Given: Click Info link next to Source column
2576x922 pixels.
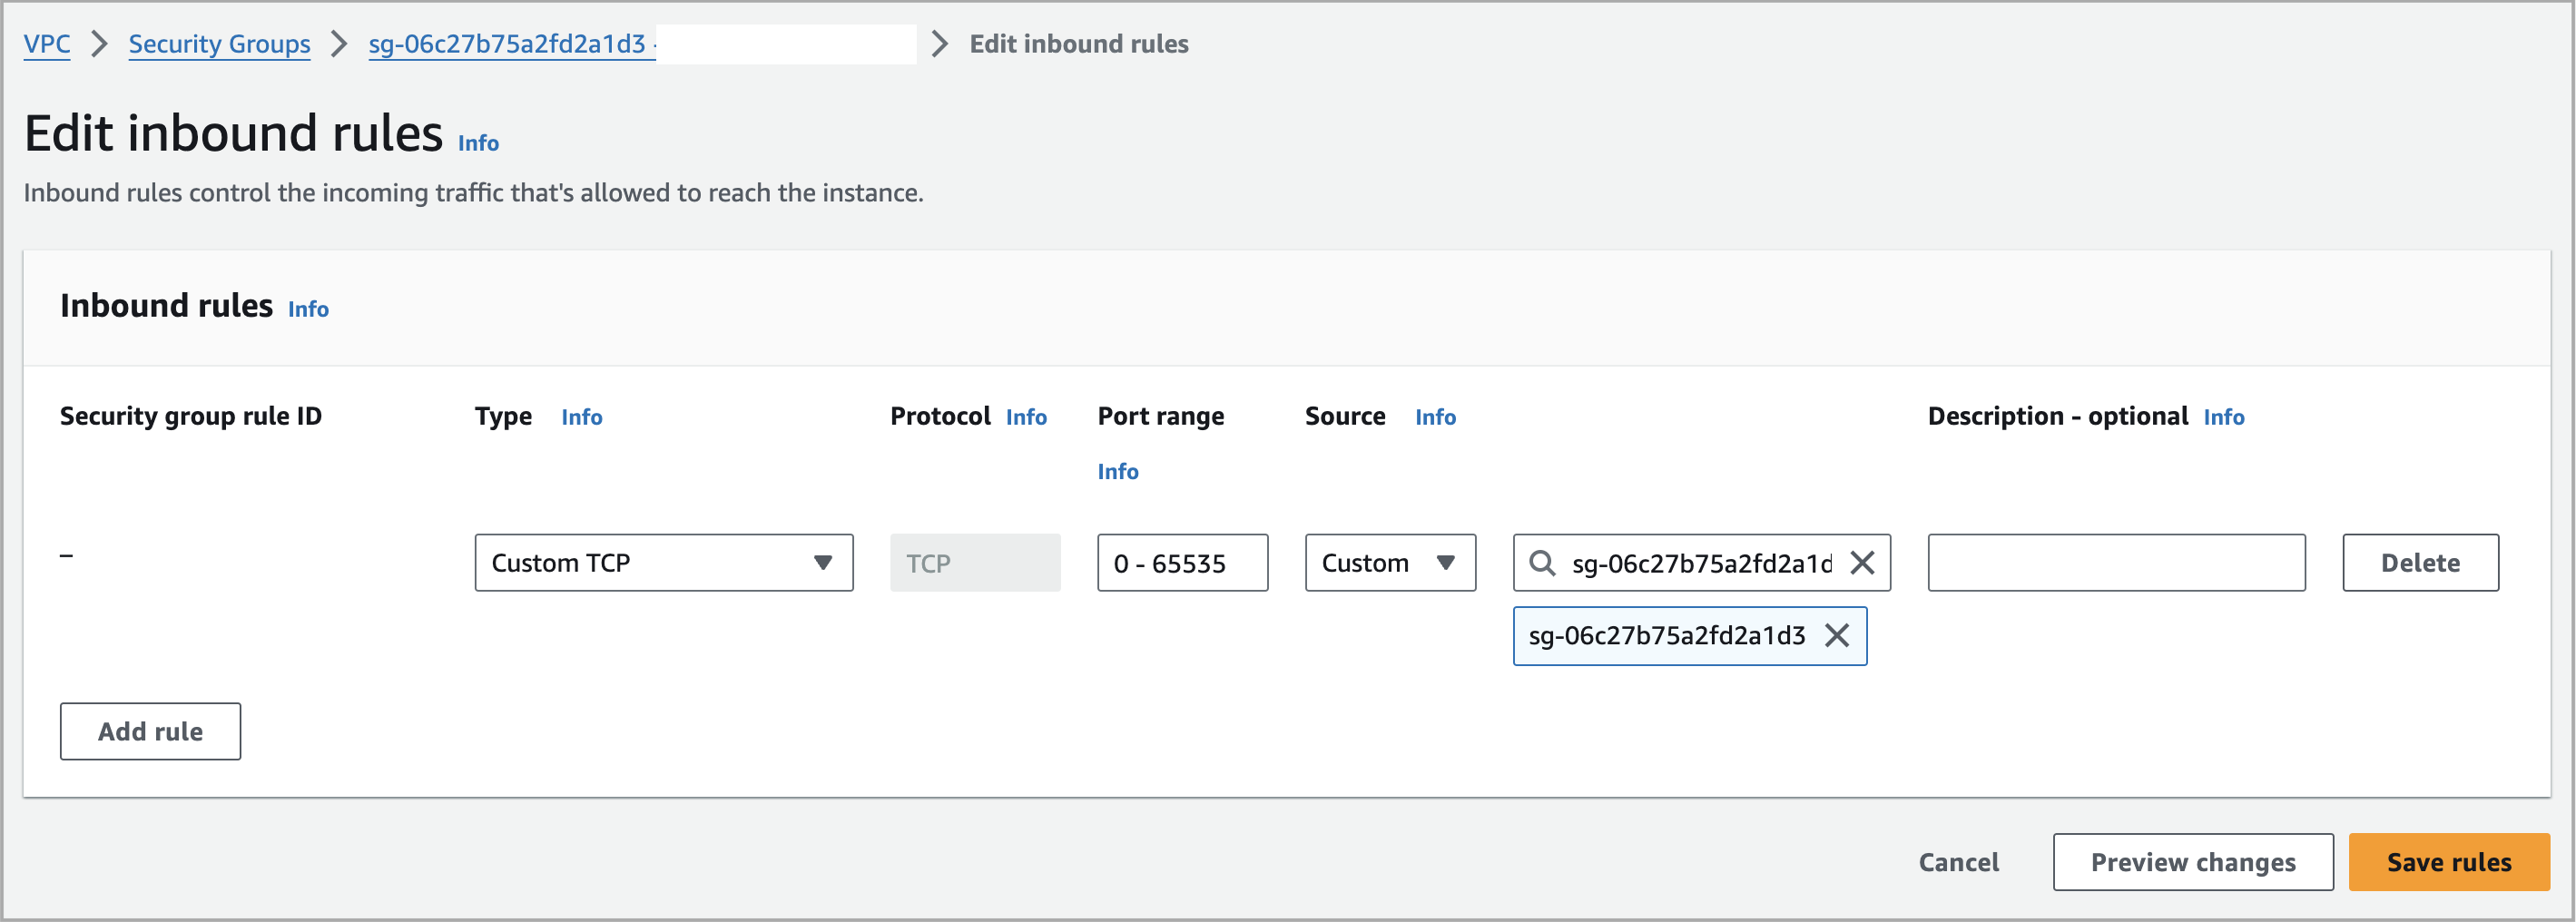Looking at the screenshot, I should [1434, 417].
